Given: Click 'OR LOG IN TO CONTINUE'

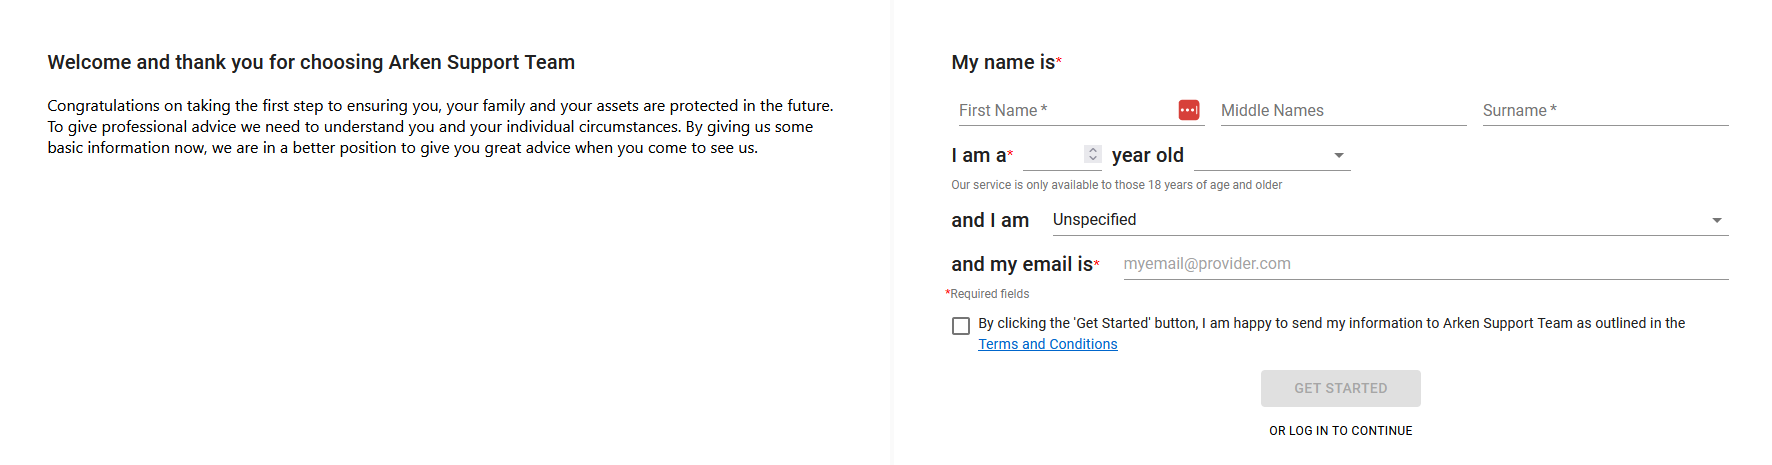Looking at the screenshot, I should click(1340, 431).
